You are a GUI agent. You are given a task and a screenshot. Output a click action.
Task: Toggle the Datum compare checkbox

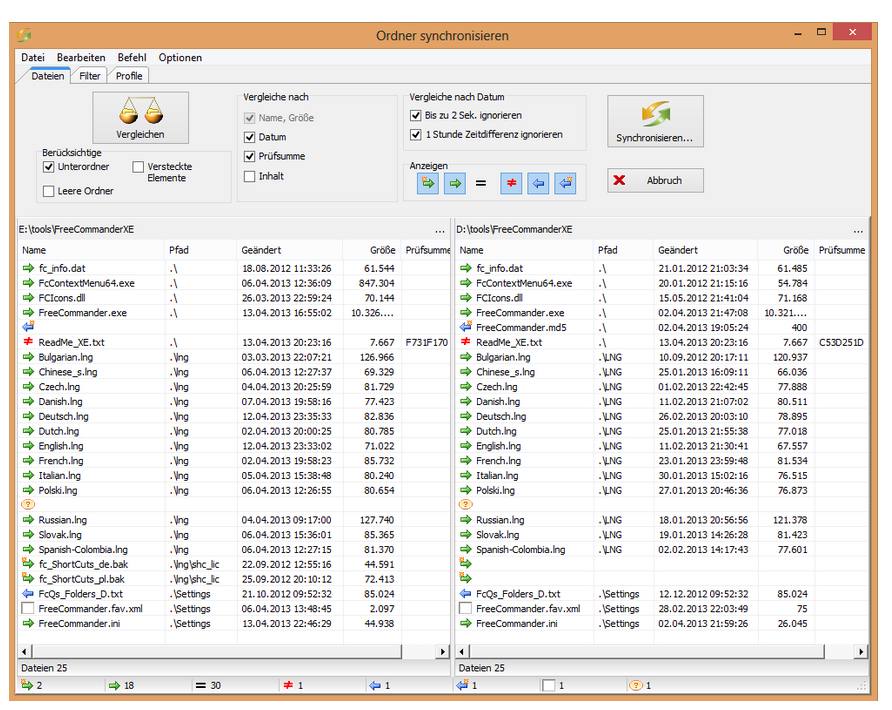coord(249,137)
